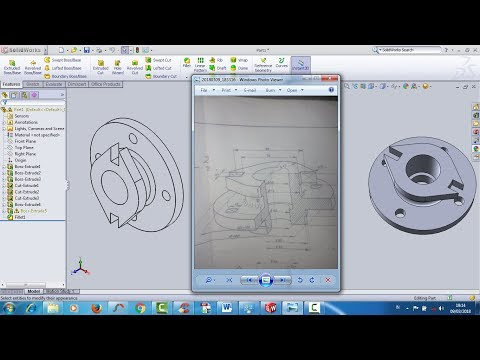The image size is (480, 360).
Task: Open the Hole Wizard tool
Action: [x=118, y=67]
